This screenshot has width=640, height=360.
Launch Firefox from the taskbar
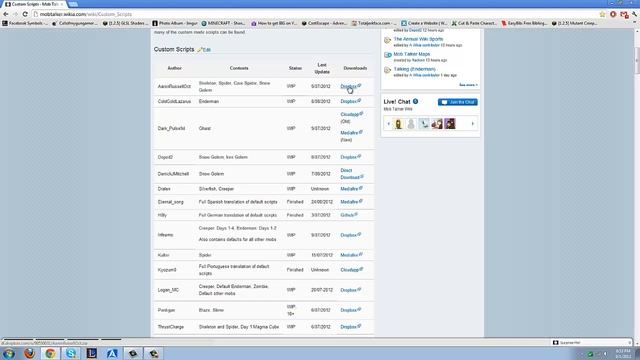pyautogui.click(x=29, y=353)
